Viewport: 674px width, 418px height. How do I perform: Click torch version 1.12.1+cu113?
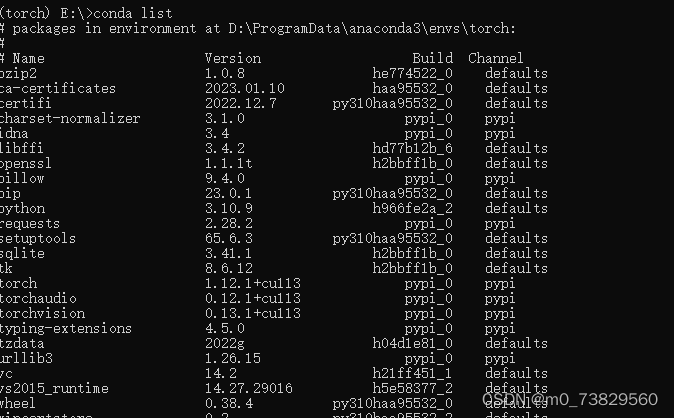pyautogui.click(x=253, y=283)
